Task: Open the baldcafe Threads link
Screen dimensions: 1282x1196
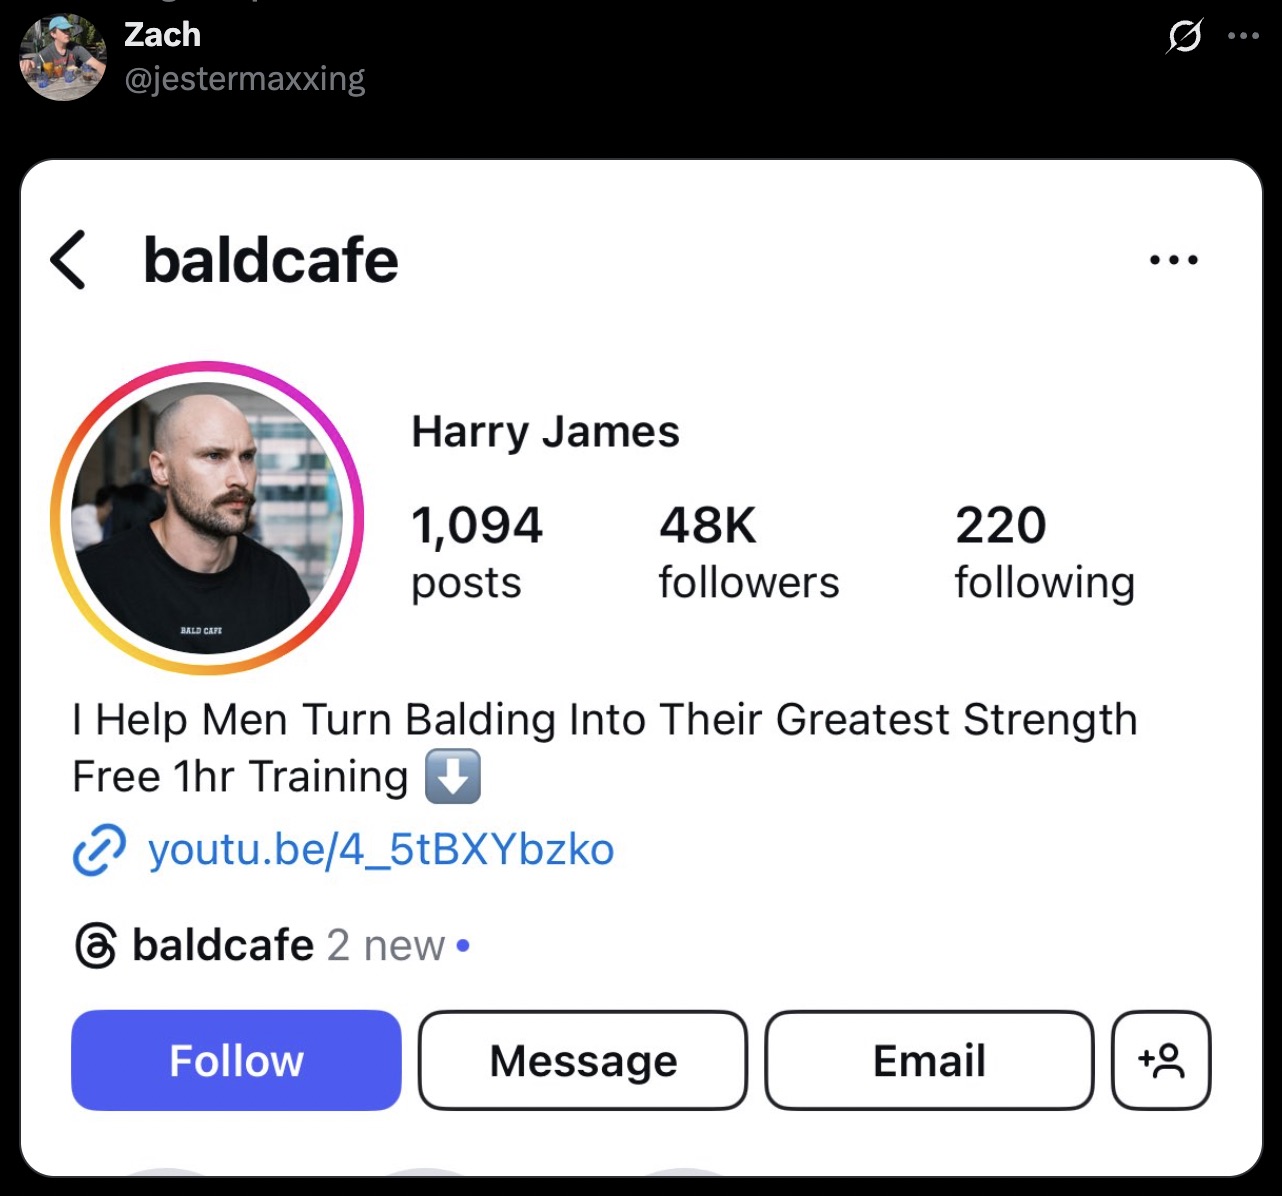Action: (223, 945)
